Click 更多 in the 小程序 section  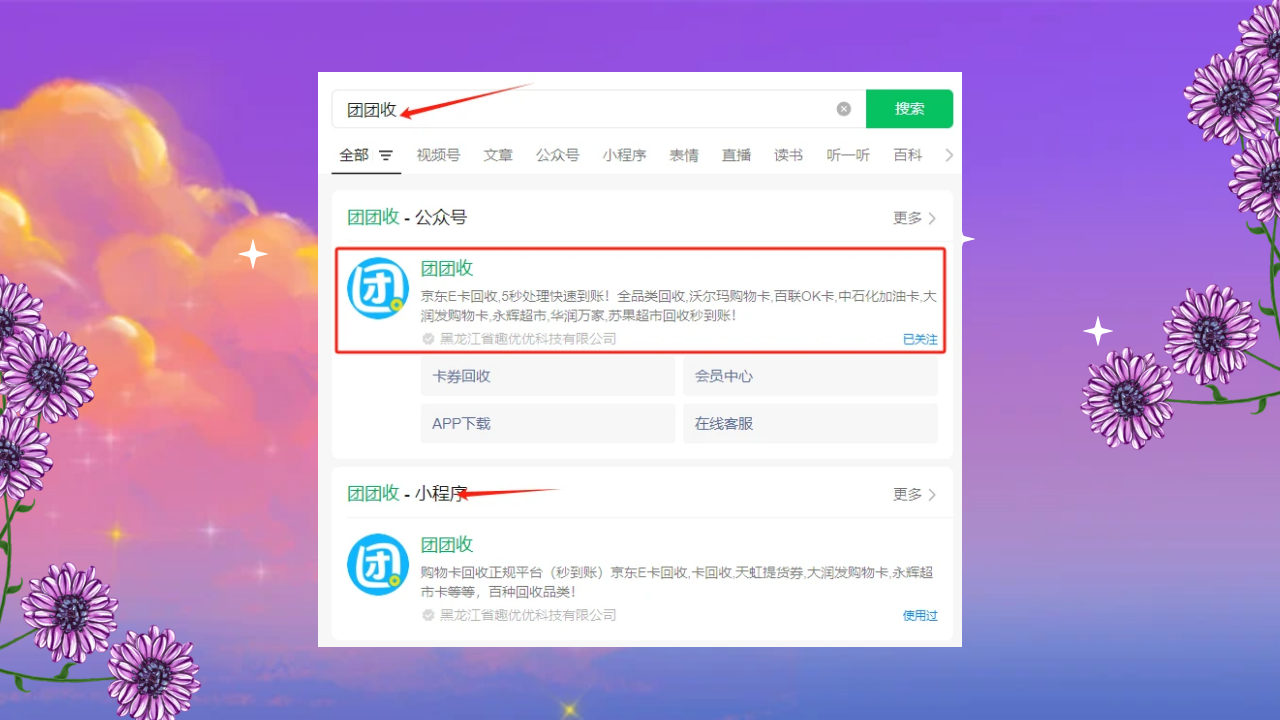pyautogui.click(x=914, y=494)
